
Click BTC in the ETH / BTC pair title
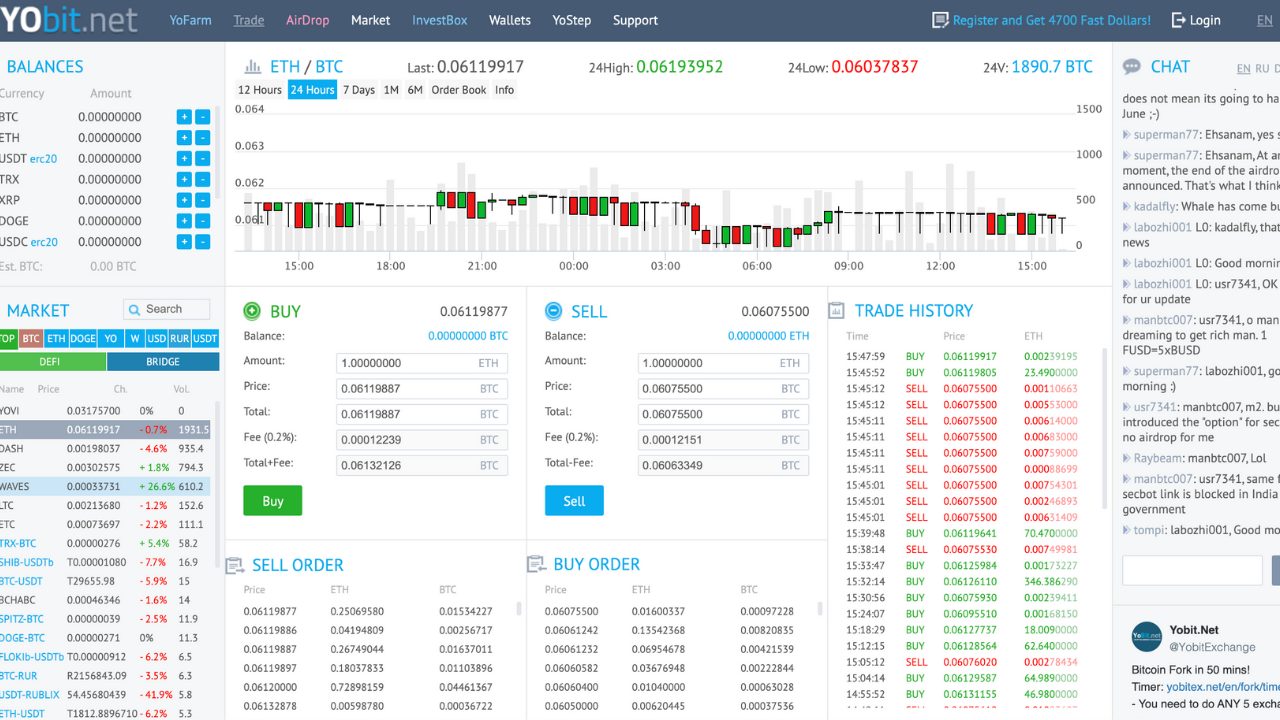[x=329, y=67]
